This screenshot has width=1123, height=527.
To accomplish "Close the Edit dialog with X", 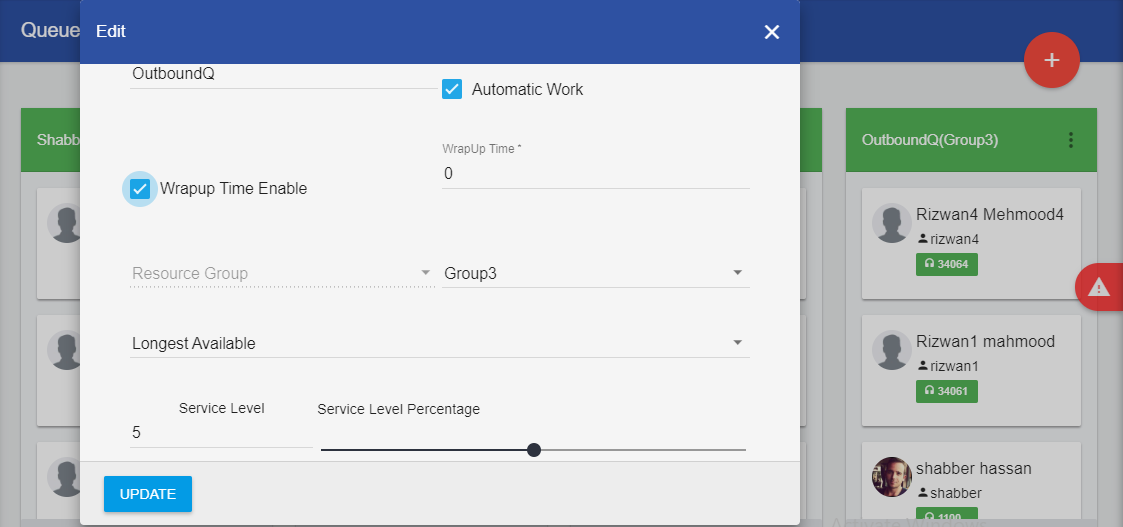I will (771, 32).
